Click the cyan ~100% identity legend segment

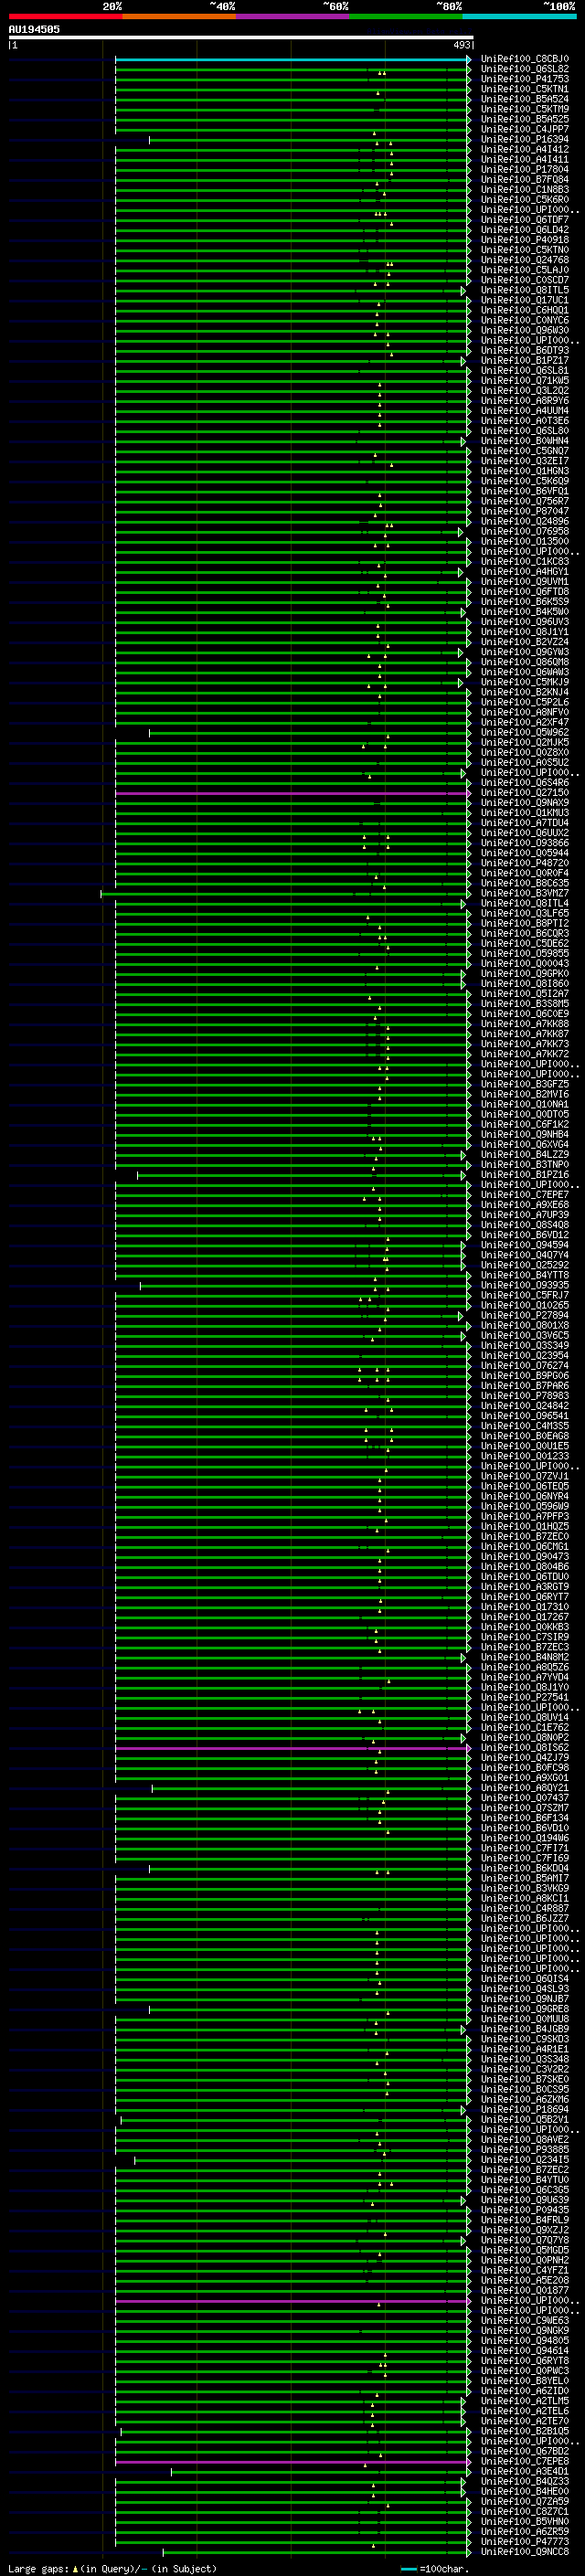coord(519,16)
